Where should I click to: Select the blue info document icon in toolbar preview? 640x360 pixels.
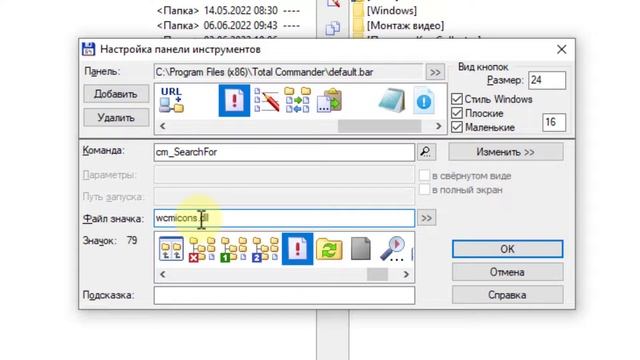424,100
